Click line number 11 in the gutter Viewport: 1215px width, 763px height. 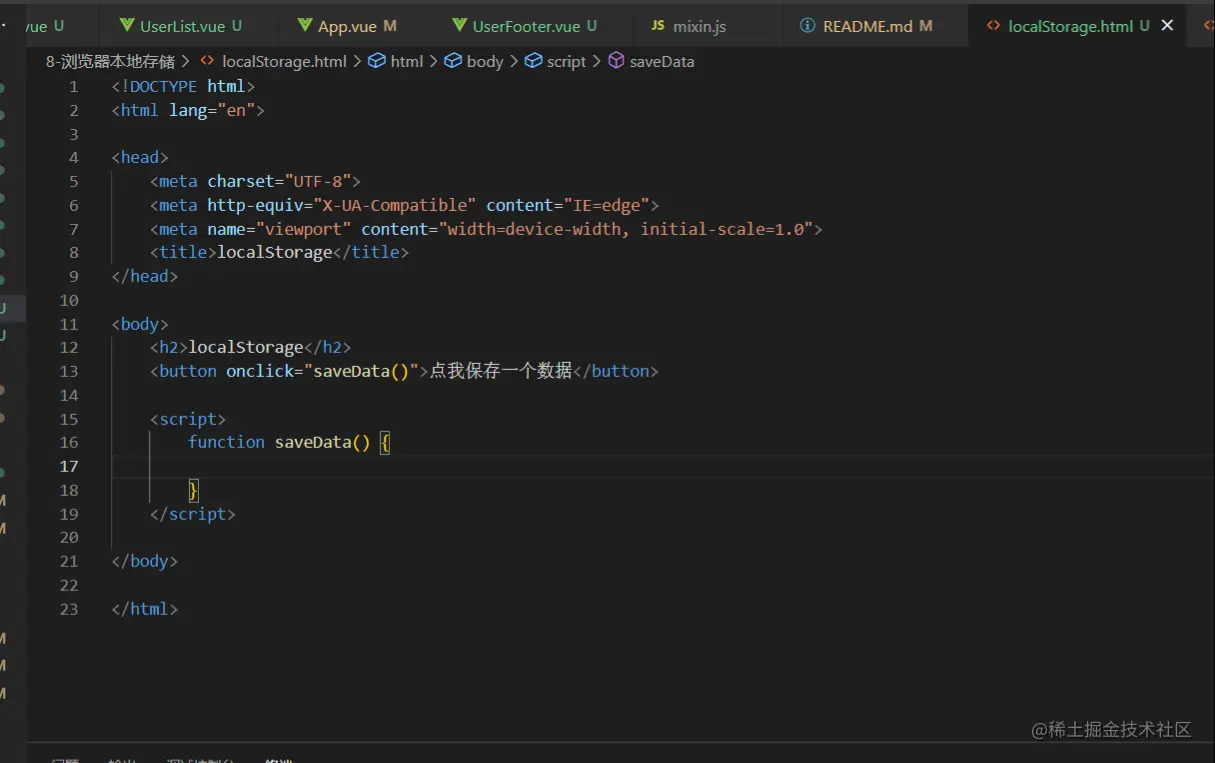tap(69, 324)
